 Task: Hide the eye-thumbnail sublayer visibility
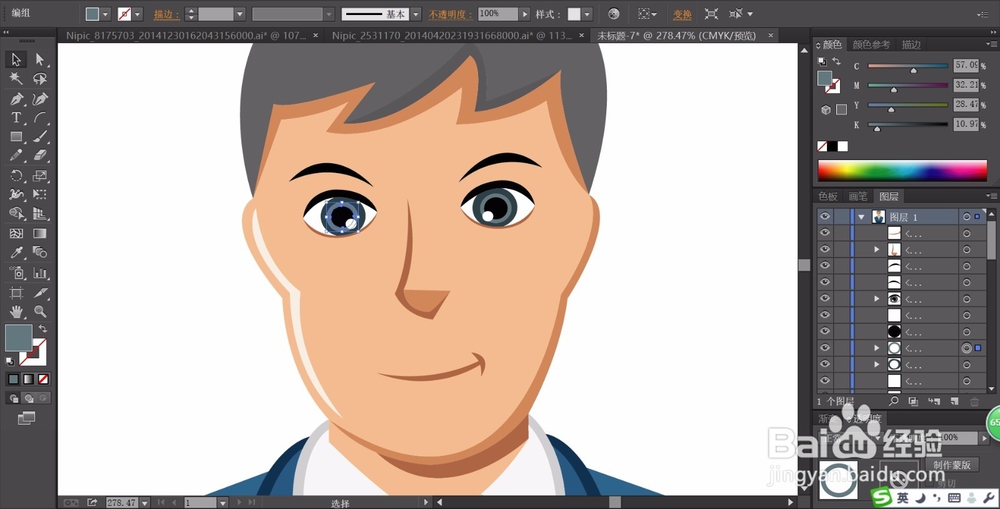[825, 299]
